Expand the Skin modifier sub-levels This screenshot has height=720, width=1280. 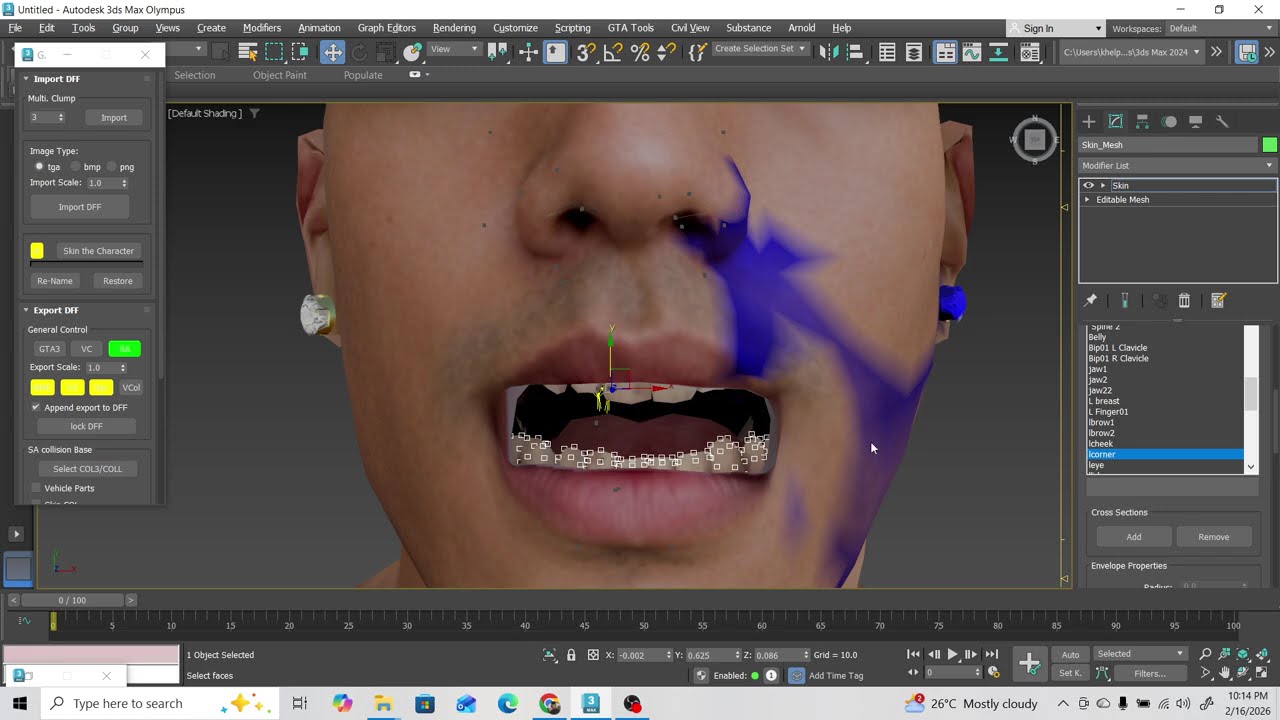point(1103,185)
